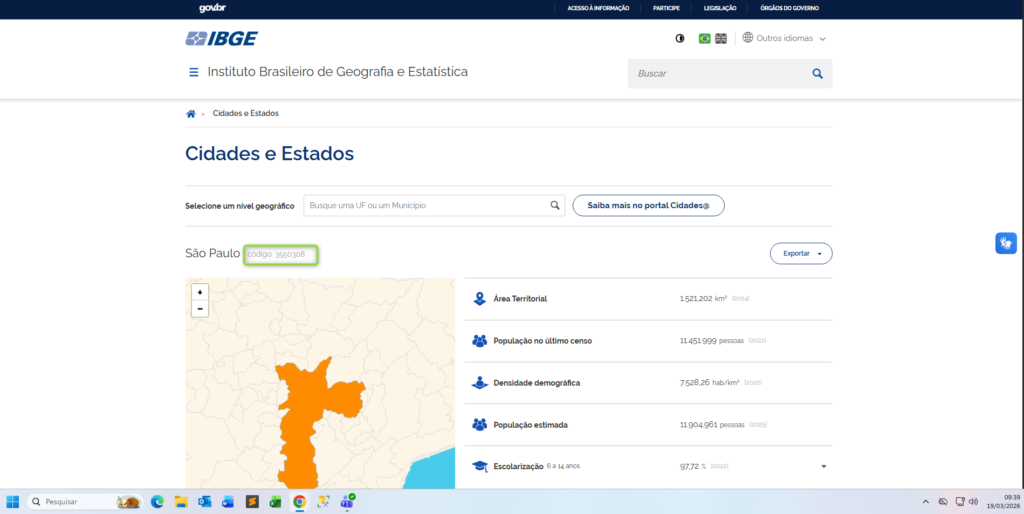Open the hamburger navigation menu
Screen dimensions: 1024x514
click(193, 72)
